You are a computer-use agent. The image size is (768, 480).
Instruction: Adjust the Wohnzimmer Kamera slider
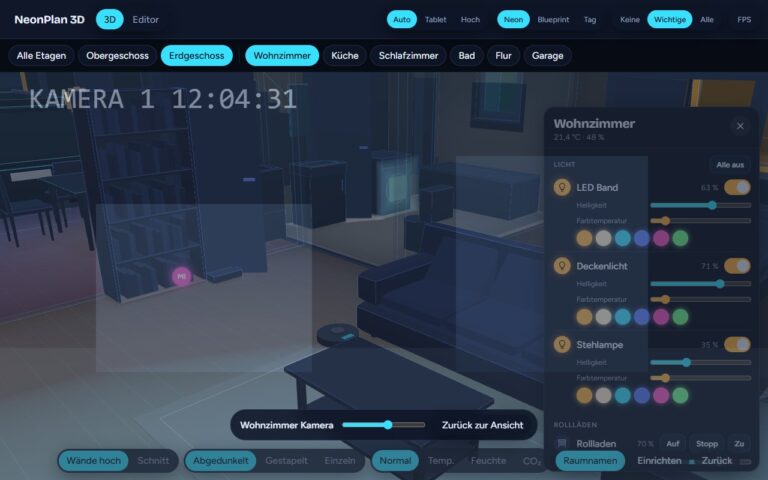384,425
